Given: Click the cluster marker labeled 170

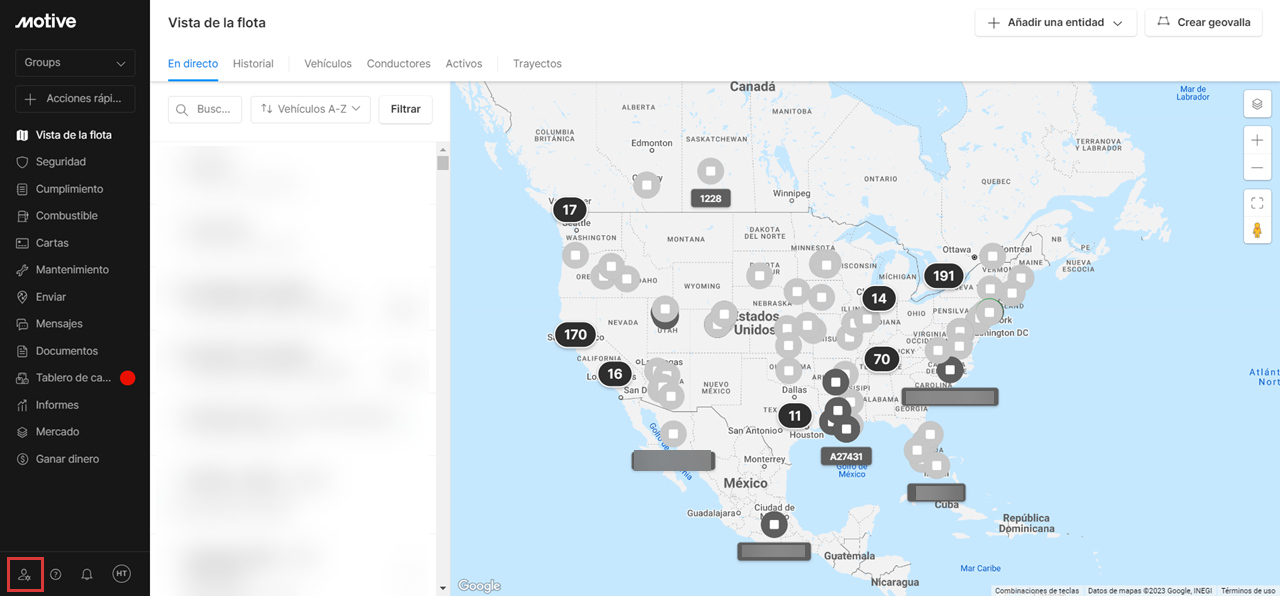Looking at the screenshot, I should pos(576,335).
